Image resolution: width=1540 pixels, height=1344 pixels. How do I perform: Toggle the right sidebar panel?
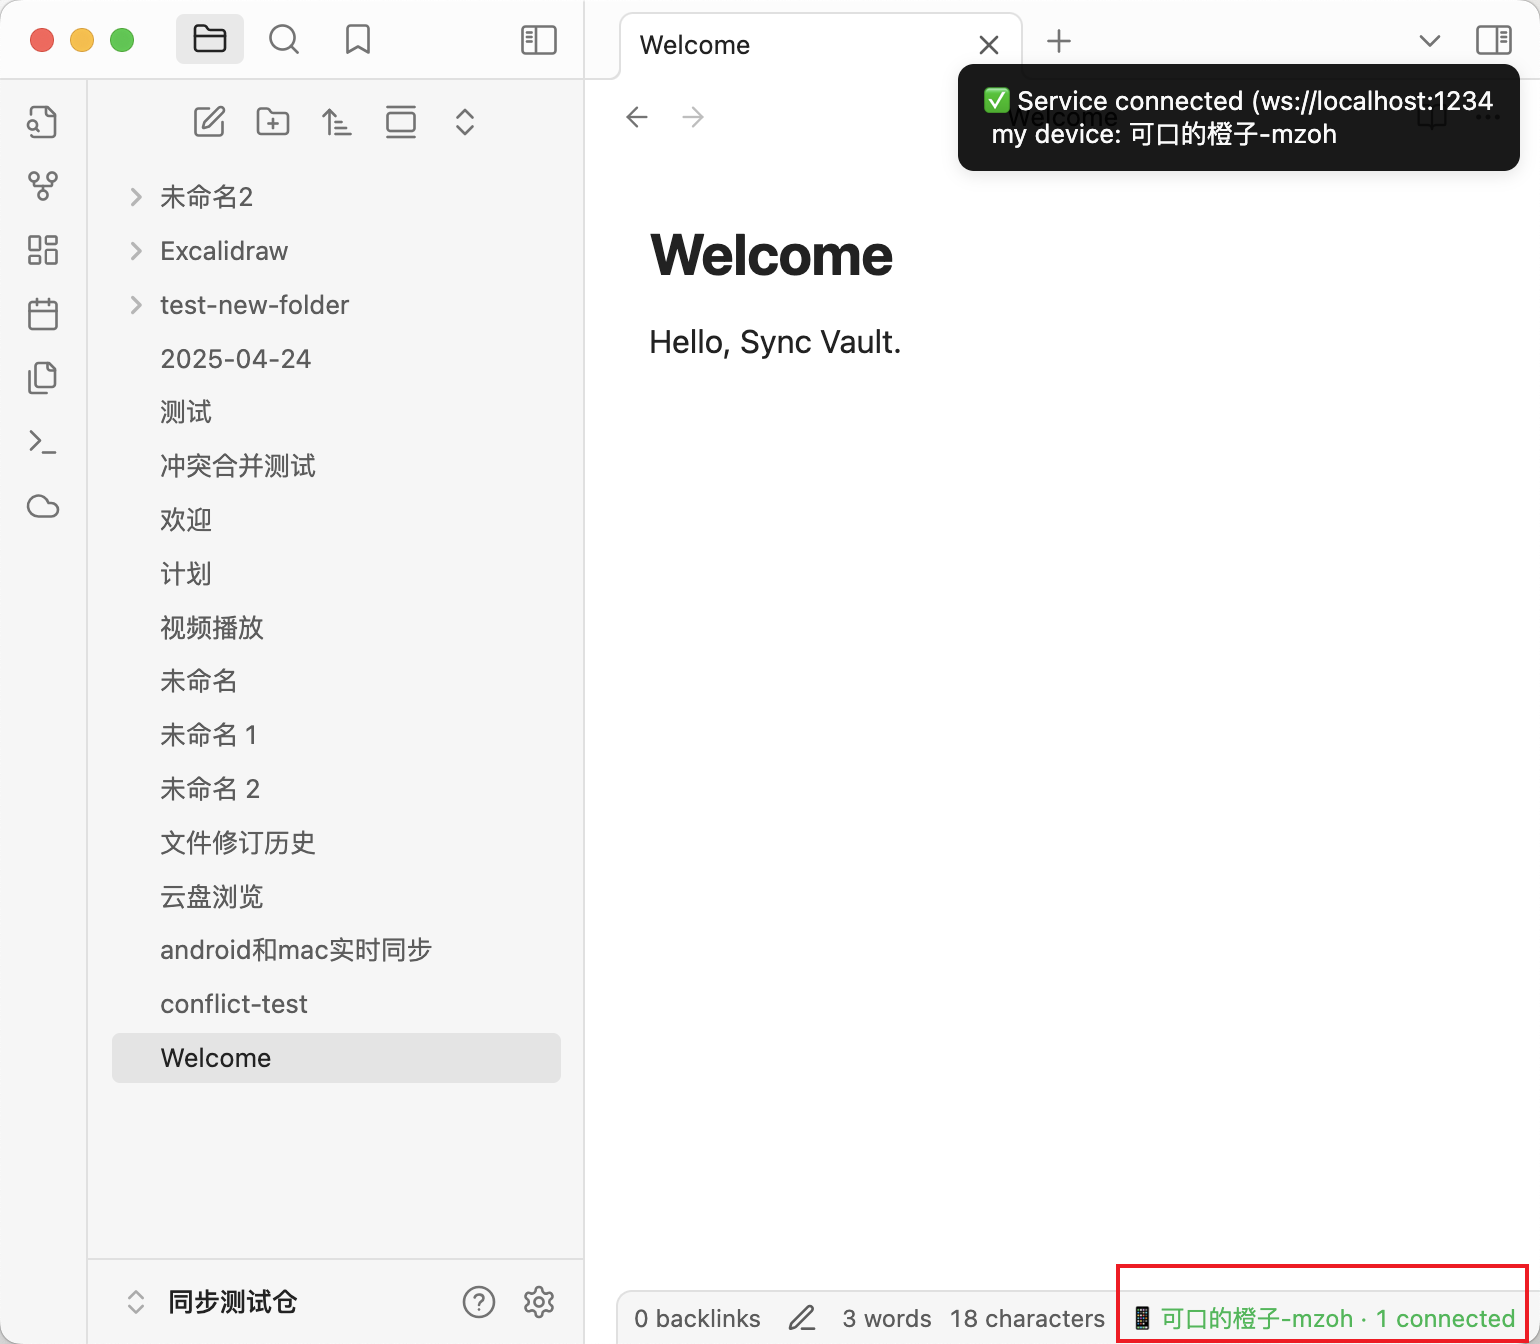[x=1494, y=40]
